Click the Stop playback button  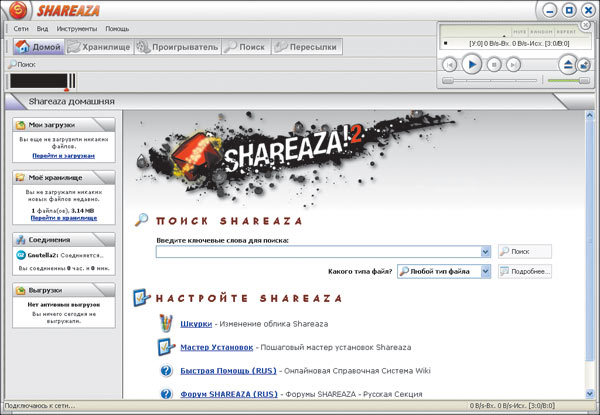click(x=493, y=64)
